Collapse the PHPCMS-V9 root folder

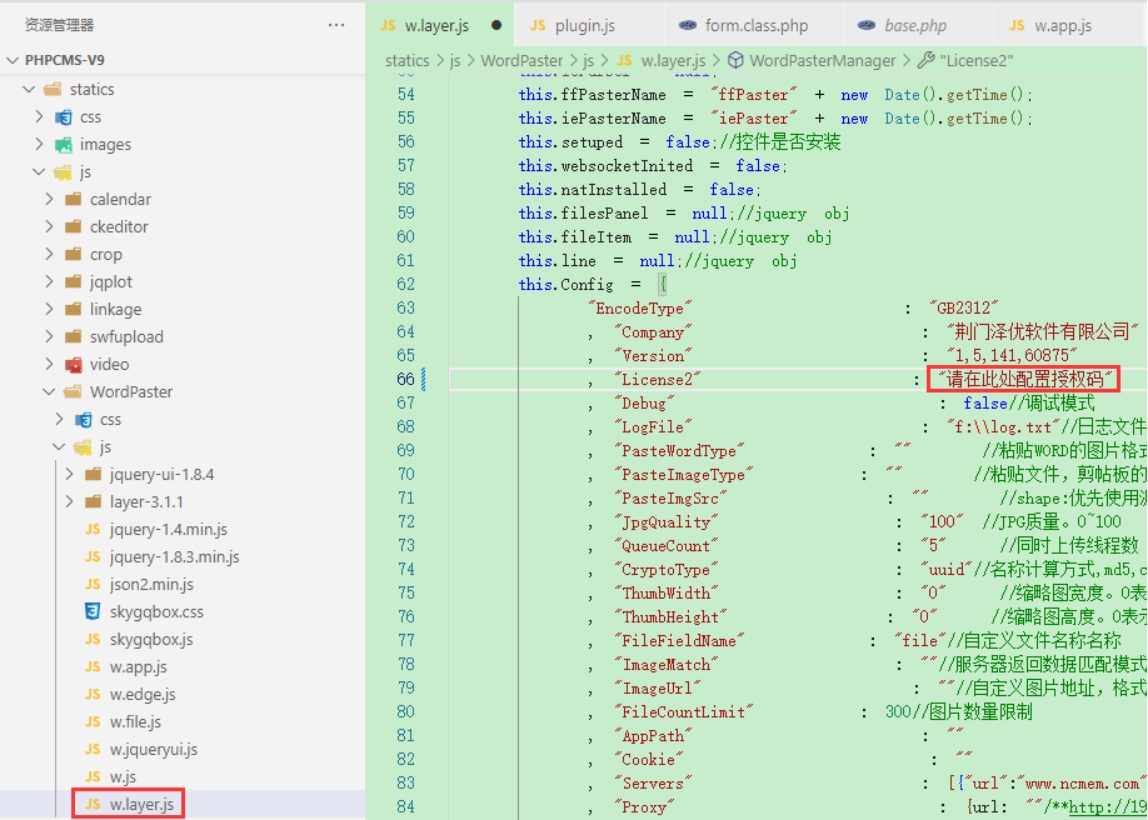click(13, 60)
